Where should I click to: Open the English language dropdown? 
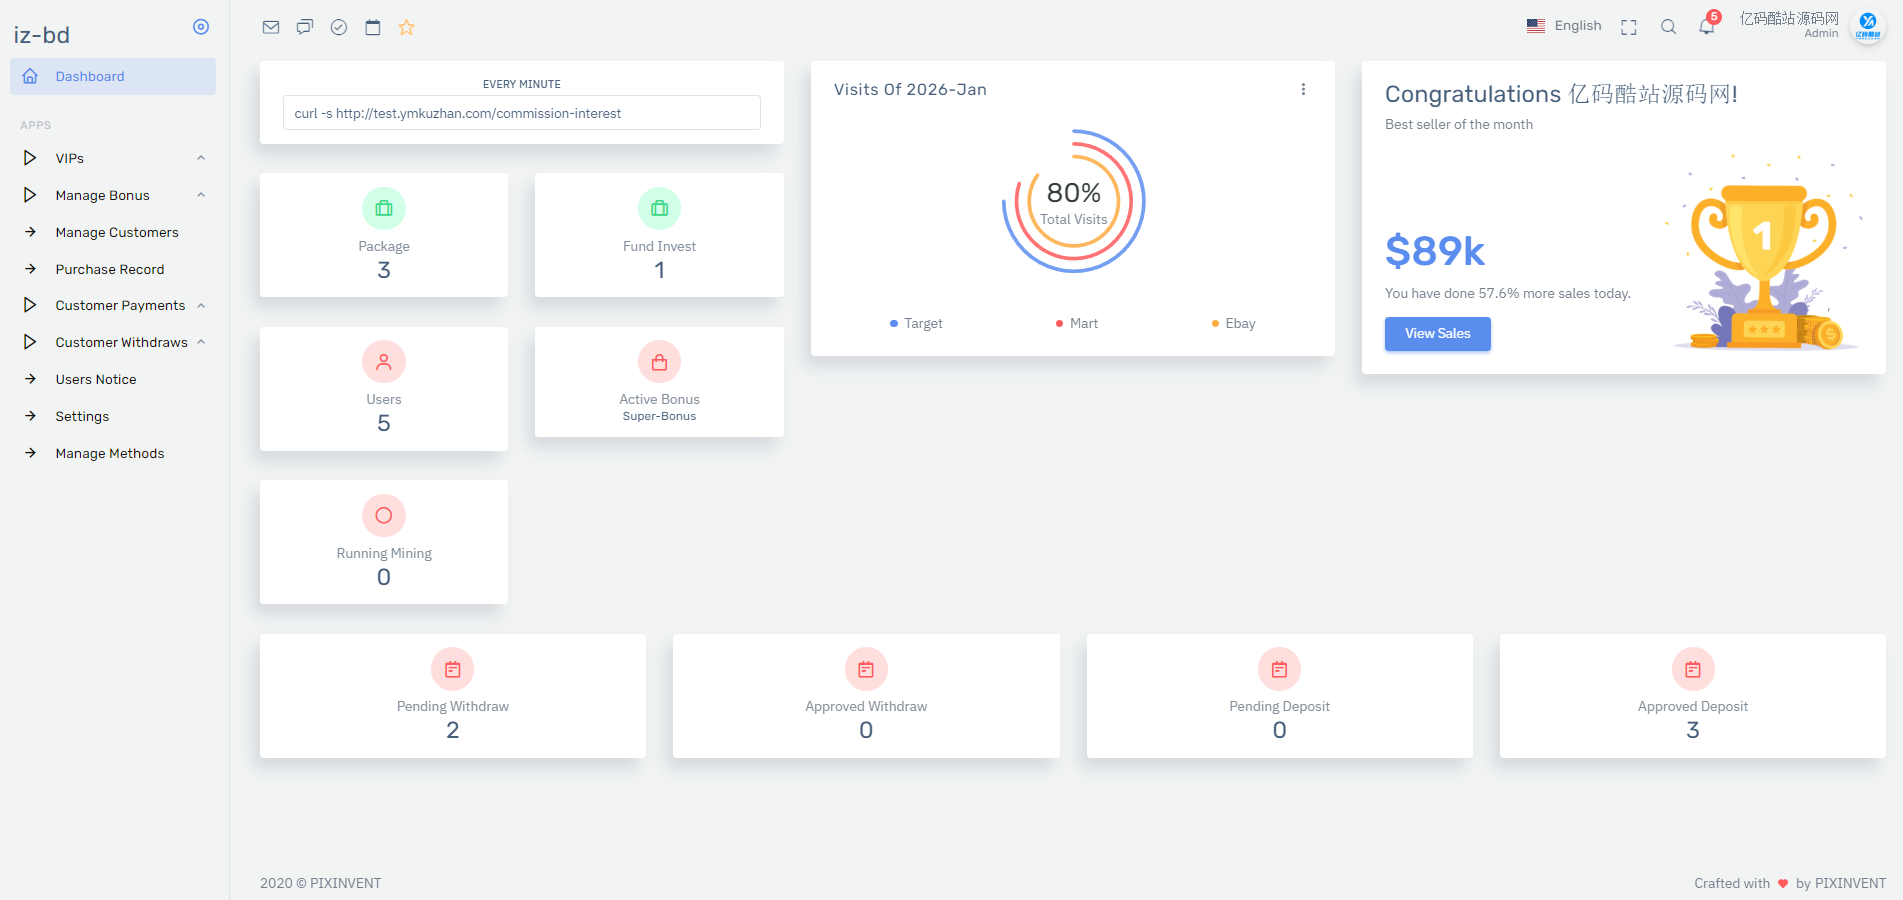pos(1564,26)
